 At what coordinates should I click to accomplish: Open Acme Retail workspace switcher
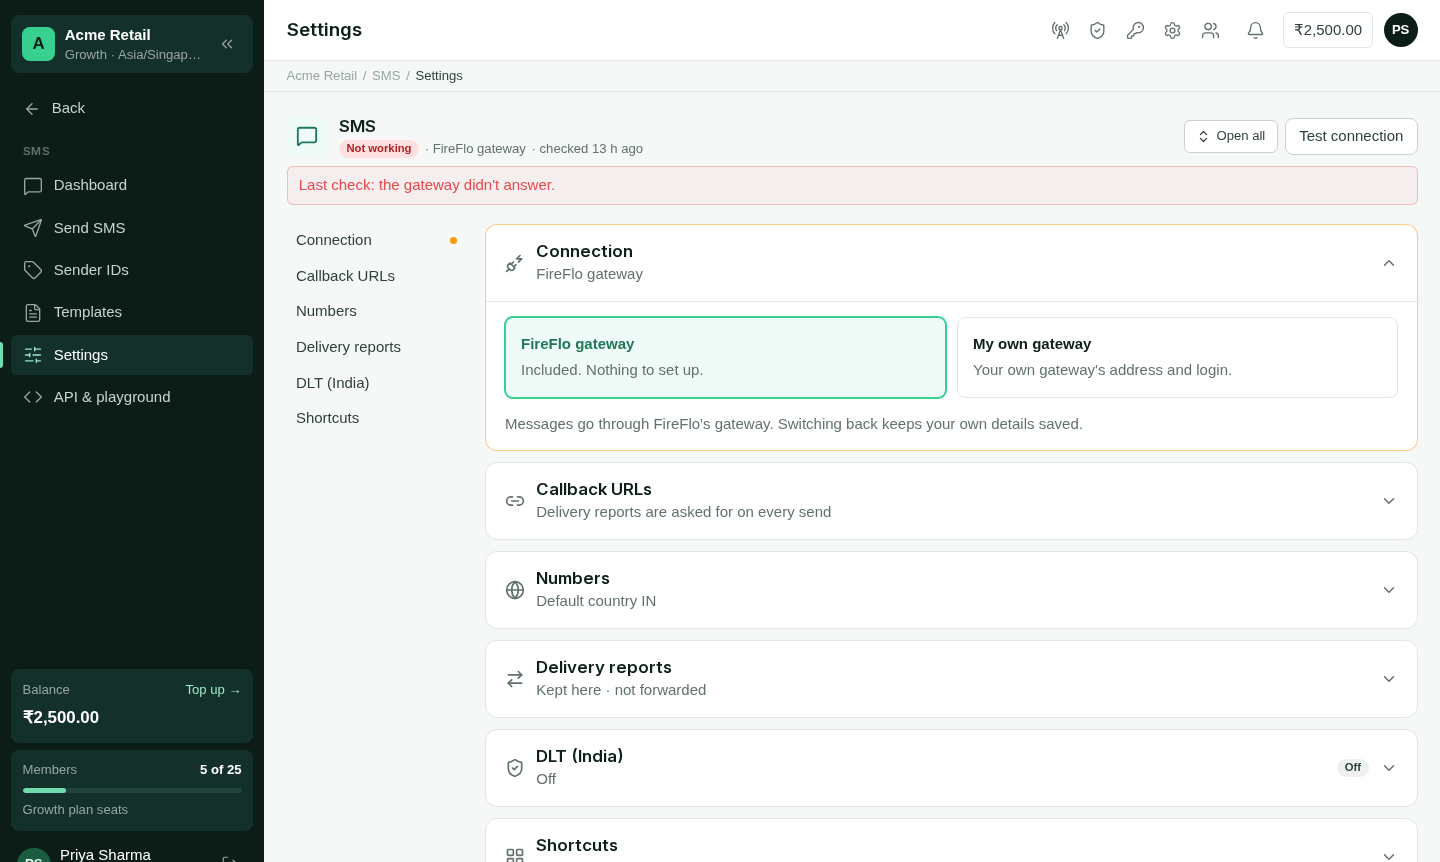(x=132, y=44)
